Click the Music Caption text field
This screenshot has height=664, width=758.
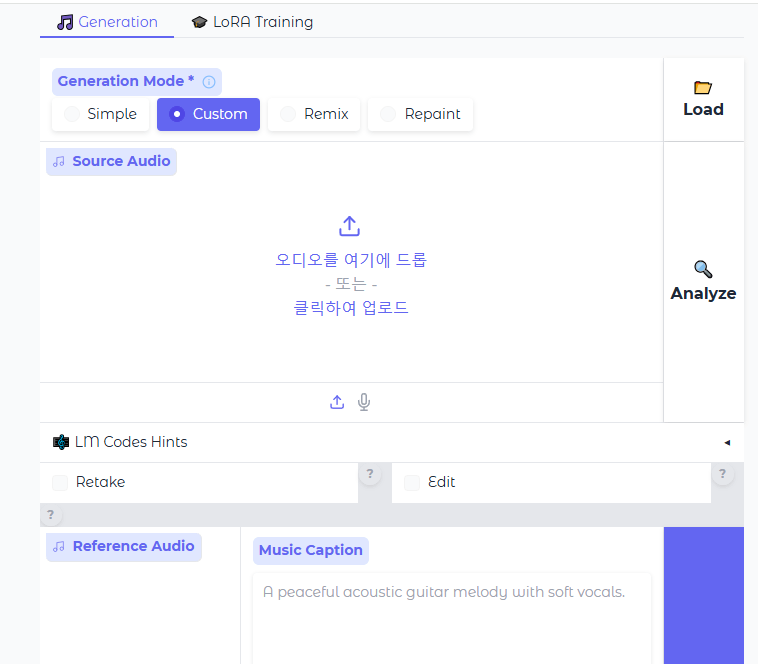click(x=452, y=619)
